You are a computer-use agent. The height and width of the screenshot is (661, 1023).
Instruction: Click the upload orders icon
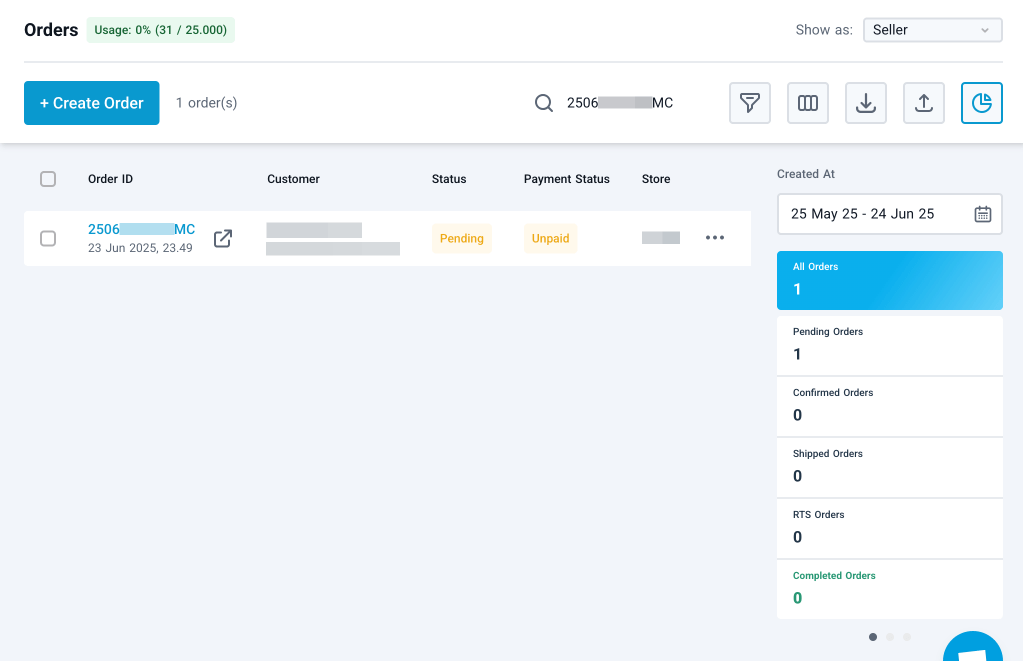point(924,103)
